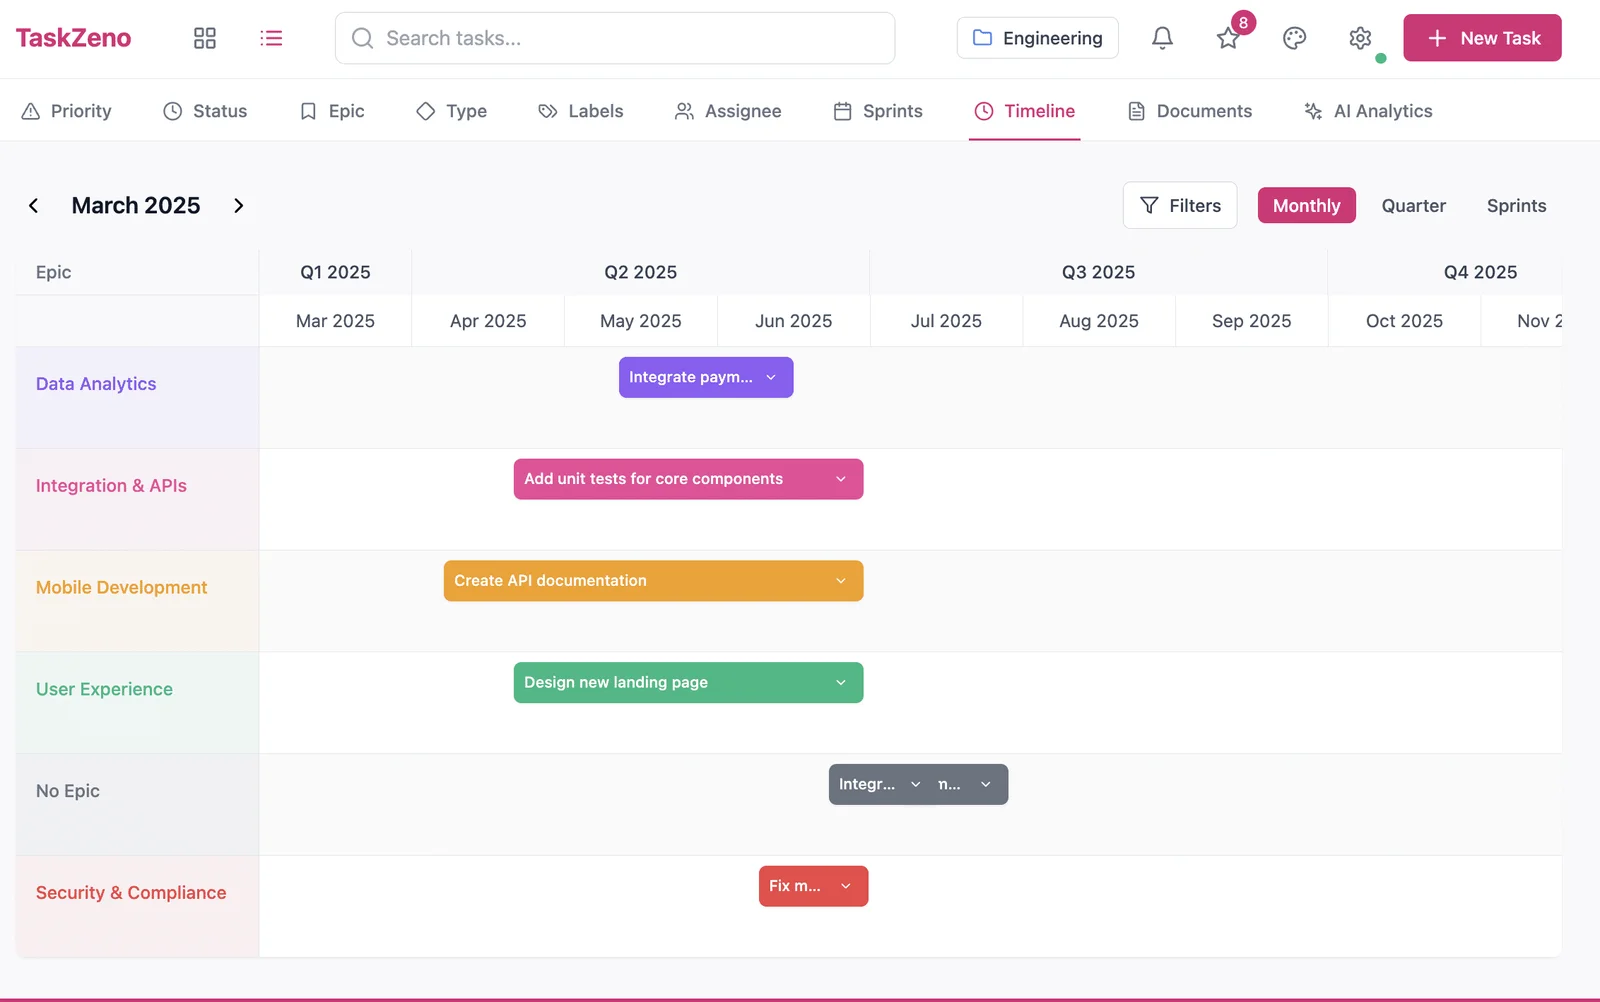Open the theme palette icon
Screen dimensions: 1600x1002
[1294, 38]
